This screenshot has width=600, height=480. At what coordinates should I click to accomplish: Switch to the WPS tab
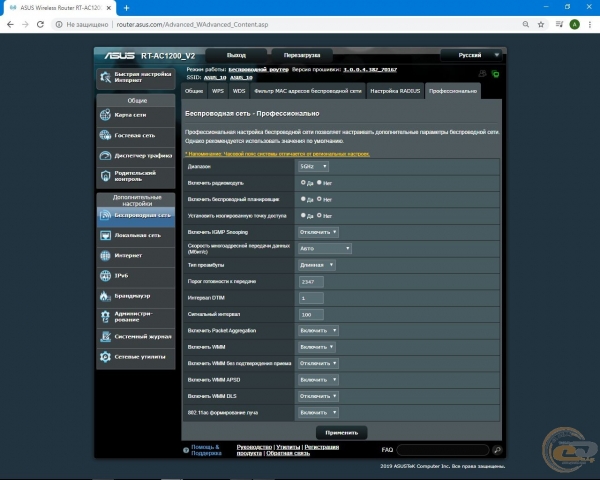(218, 91)
